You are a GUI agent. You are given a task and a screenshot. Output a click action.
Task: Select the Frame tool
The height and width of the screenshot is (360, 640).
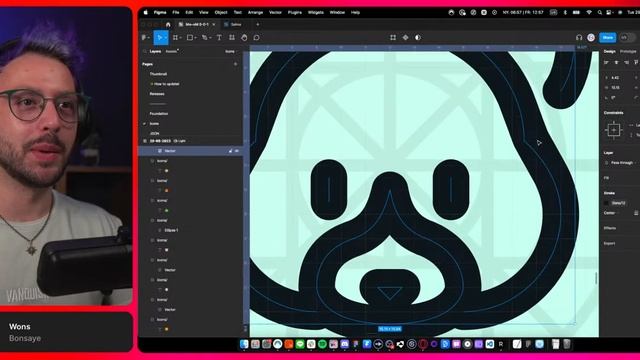(175, 38)
